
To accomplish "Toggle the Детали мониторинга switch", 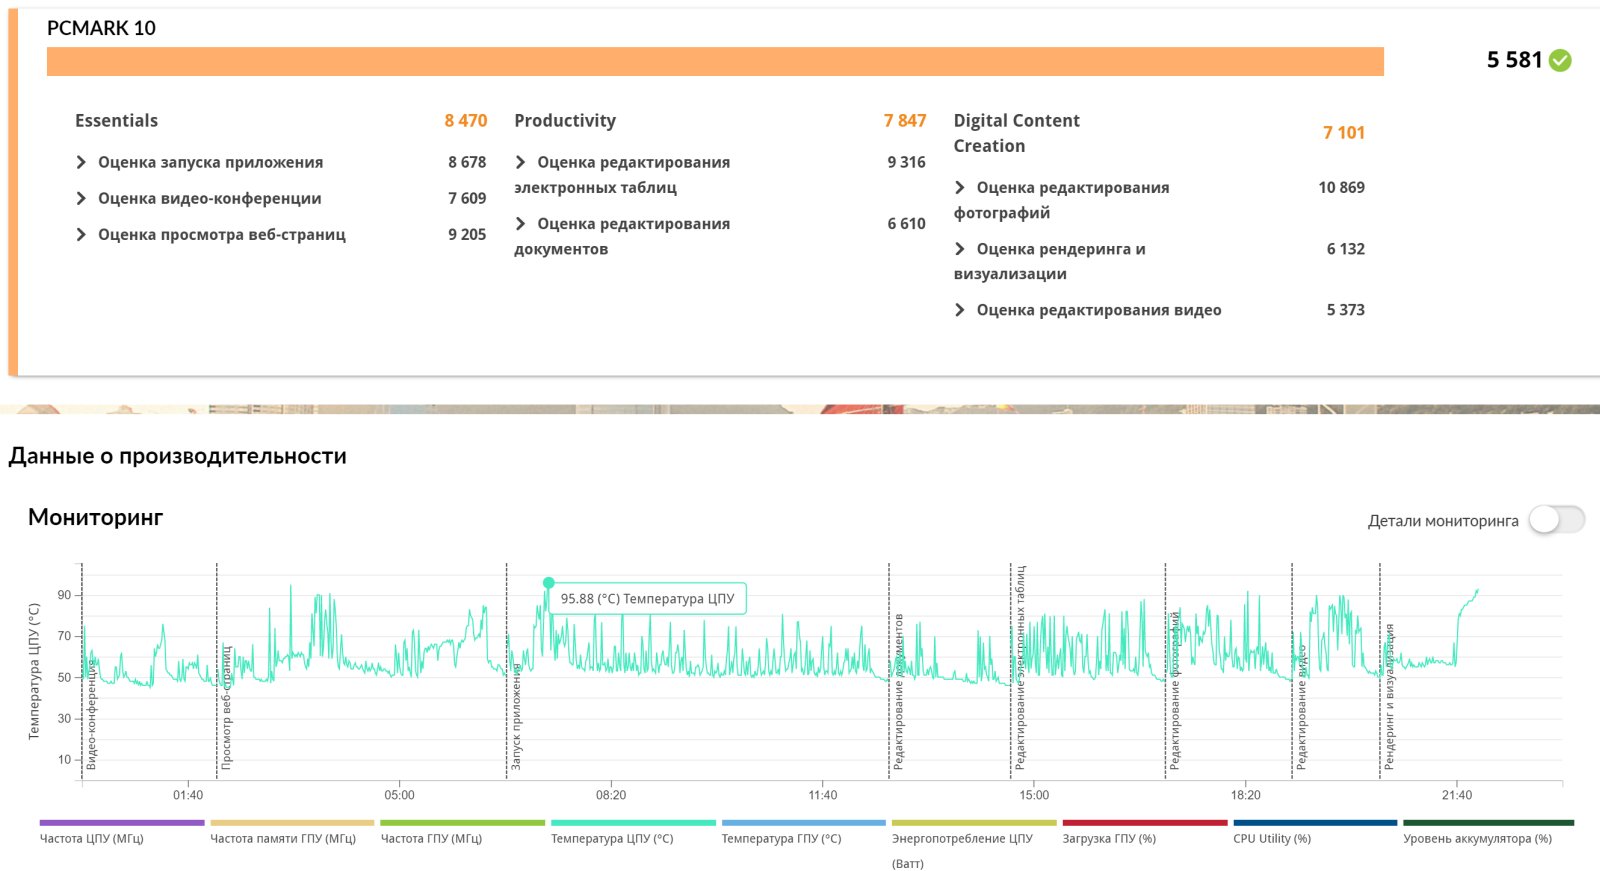I will 1556,520.
